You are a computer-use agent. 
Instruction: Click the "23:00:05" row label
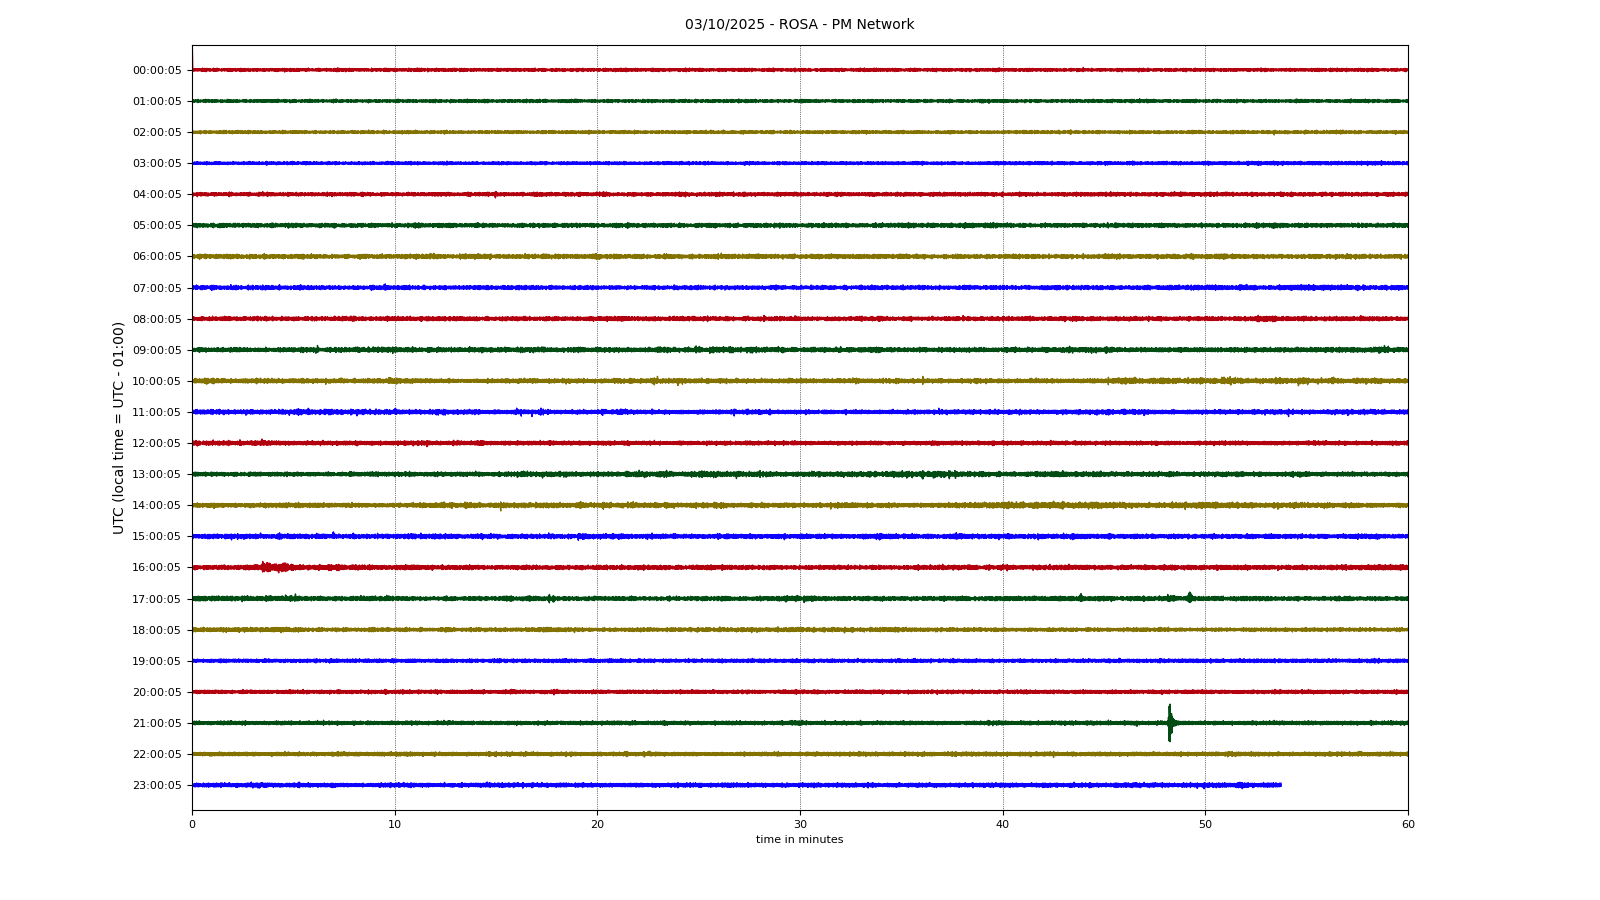tap(157, 785)
